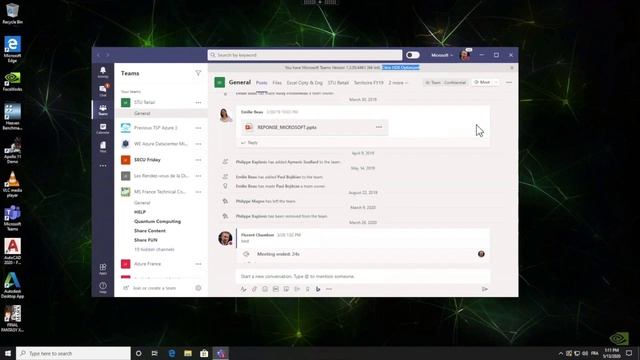Viewport: 640px width, 360px height.
Task: Open more options for SECU Friday team
Action: coord(198,160)
